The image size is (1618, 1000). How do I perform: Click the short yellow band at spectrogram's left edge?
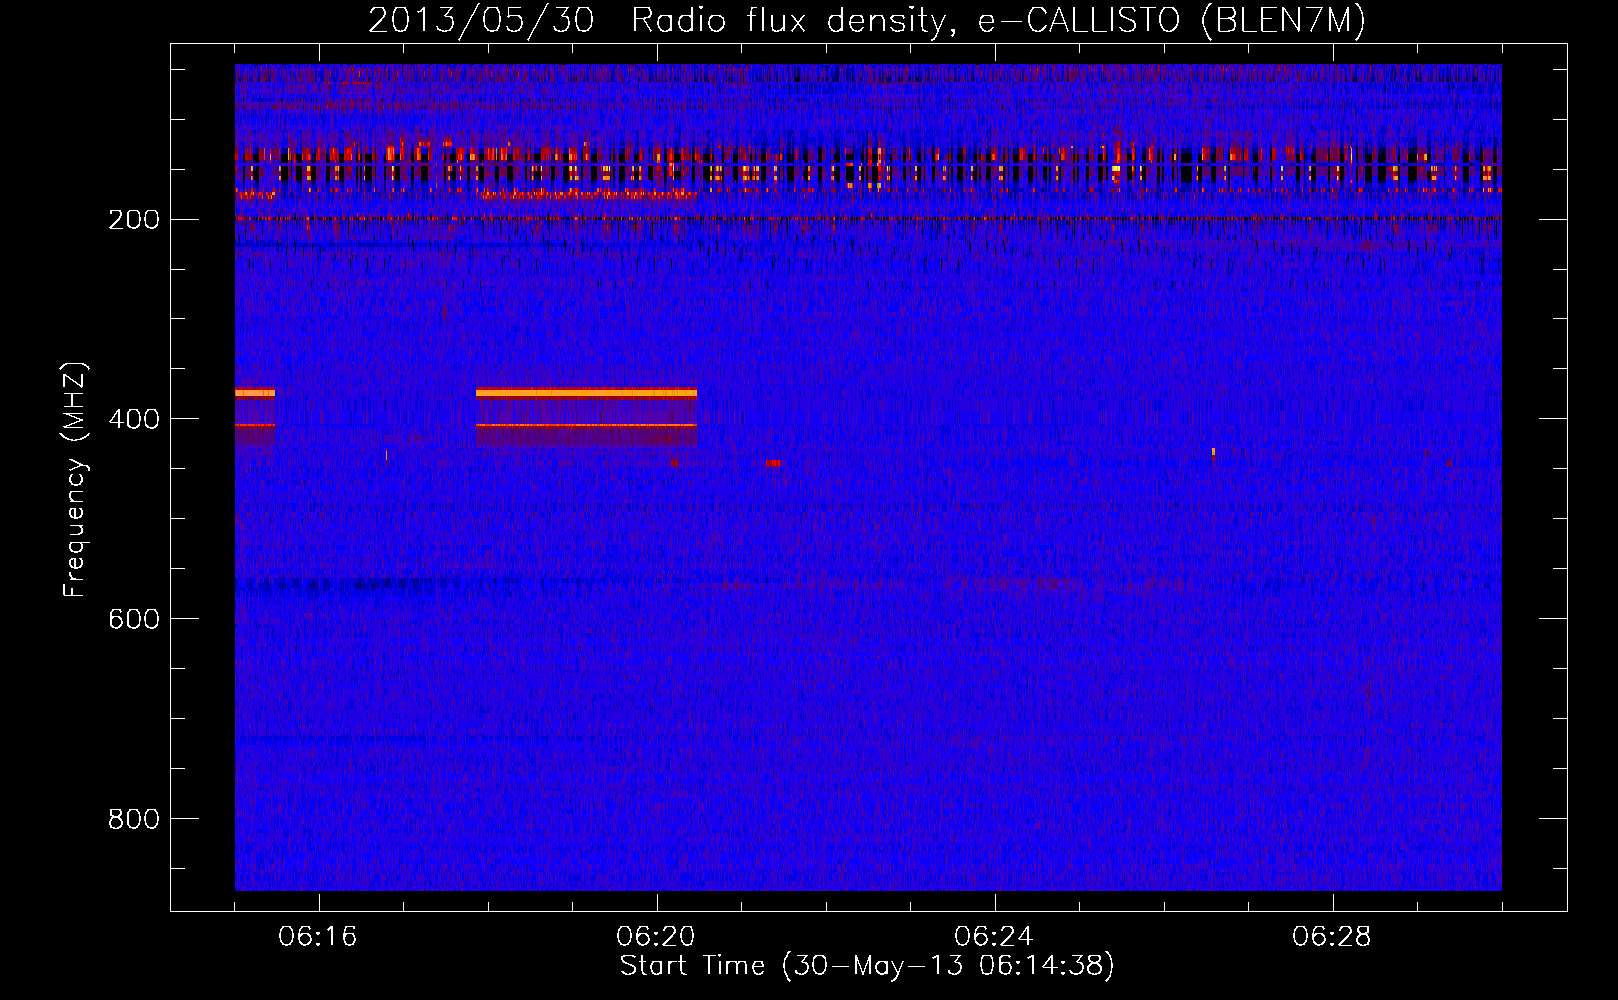click(255, 393)
